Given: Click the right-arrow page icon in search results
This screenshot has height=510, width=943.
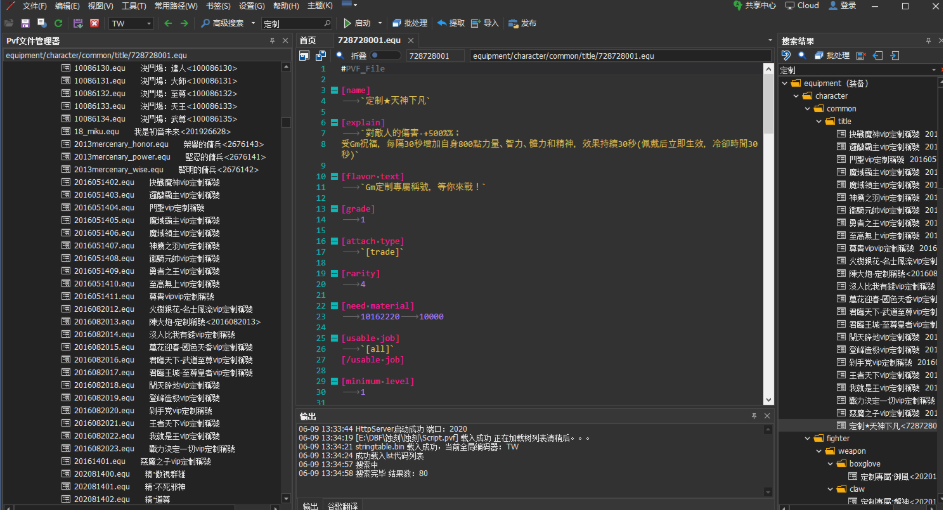Looking at the screenshot, I should [895, 55].
